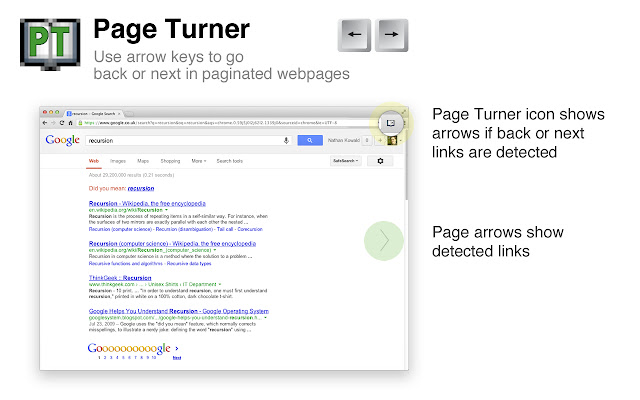Select the Shopping search tab
The height and width of the screenshot is (400, 640).
[170, 161]
